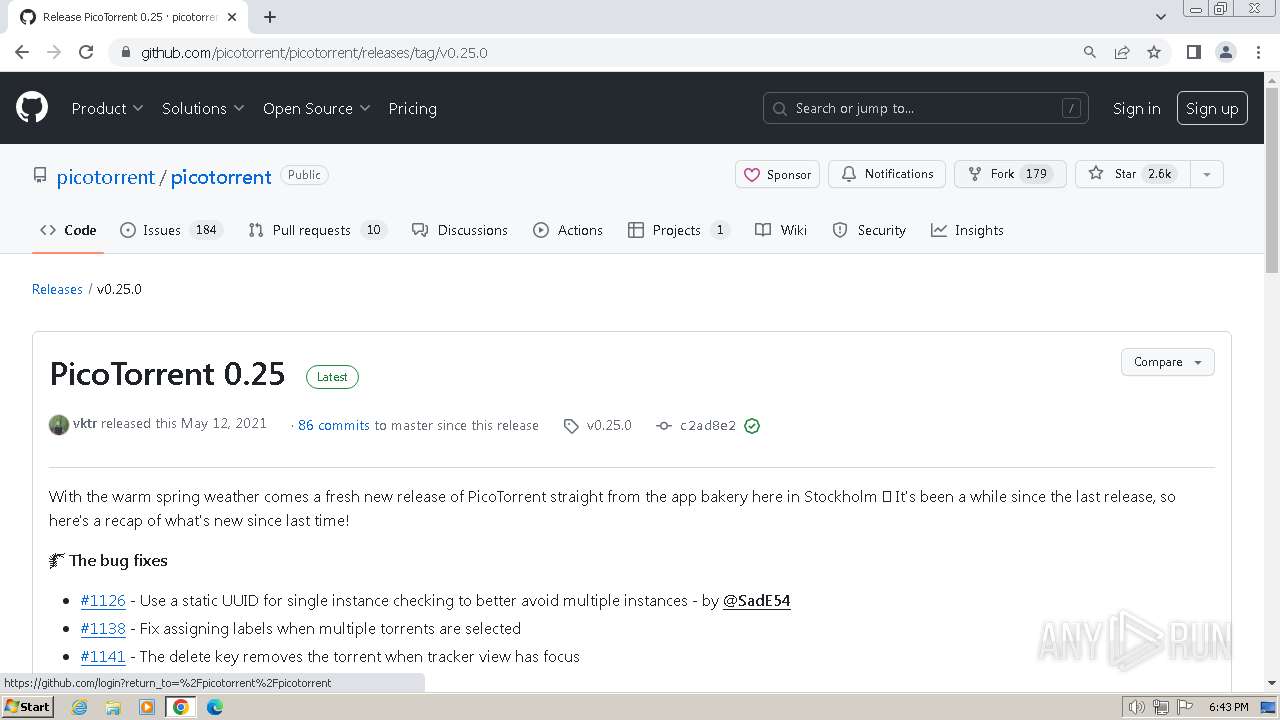Click the PicoTorrent 0.25 release heading

(167, 374)
